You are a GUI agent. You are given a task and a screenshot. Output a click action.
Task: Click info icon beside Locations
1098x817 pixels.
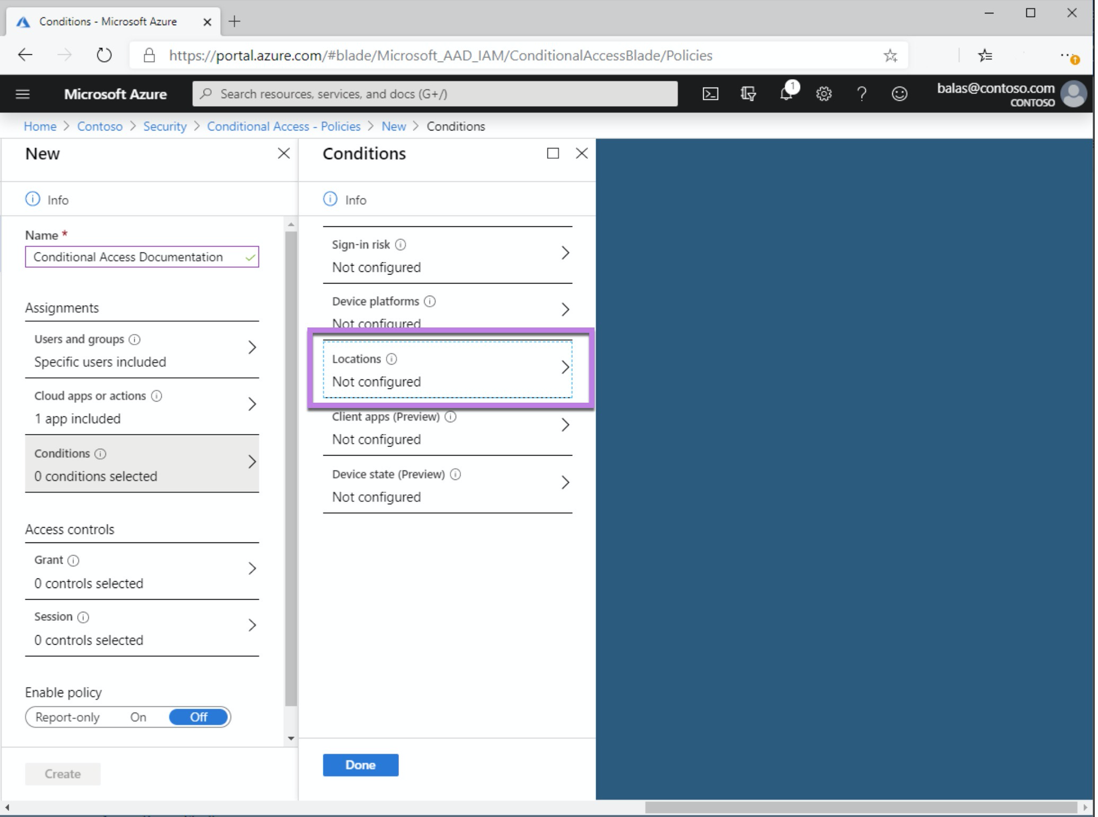point(391,358)
